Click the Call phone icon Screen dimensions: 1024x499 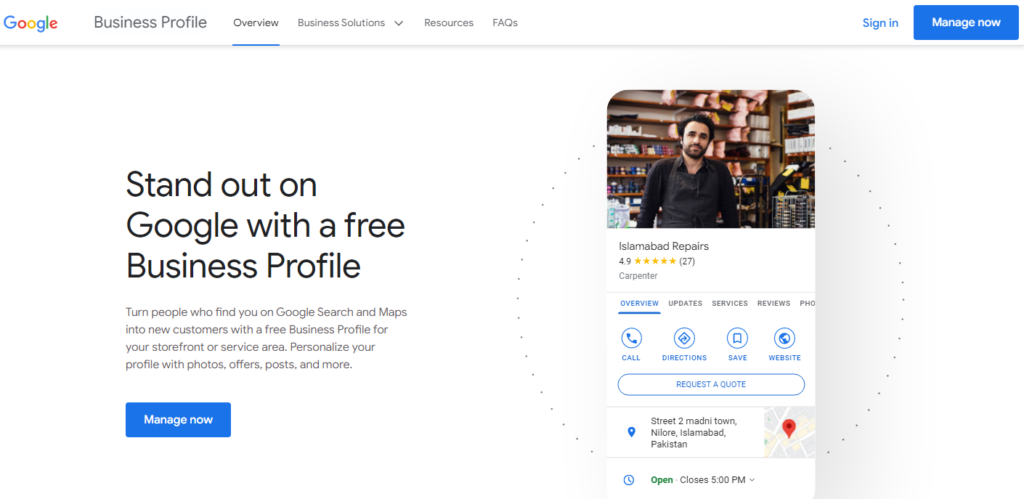631,338
